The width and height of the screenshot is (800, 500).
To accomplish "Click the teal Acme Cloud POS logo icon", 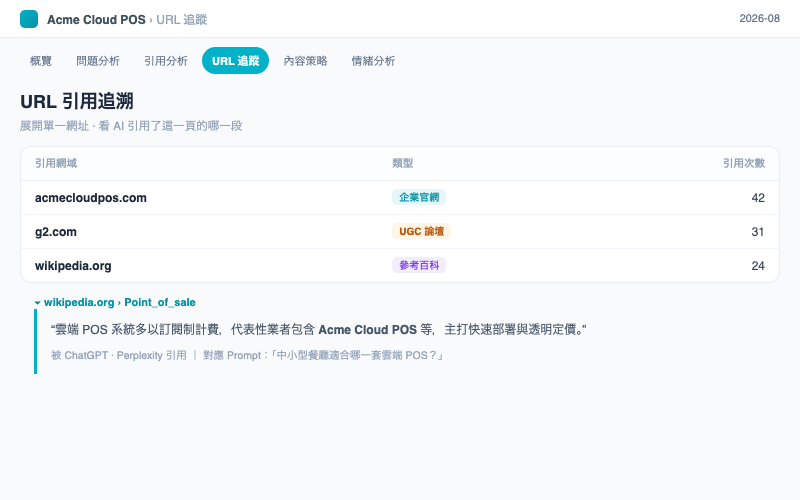I will point(29,19).
